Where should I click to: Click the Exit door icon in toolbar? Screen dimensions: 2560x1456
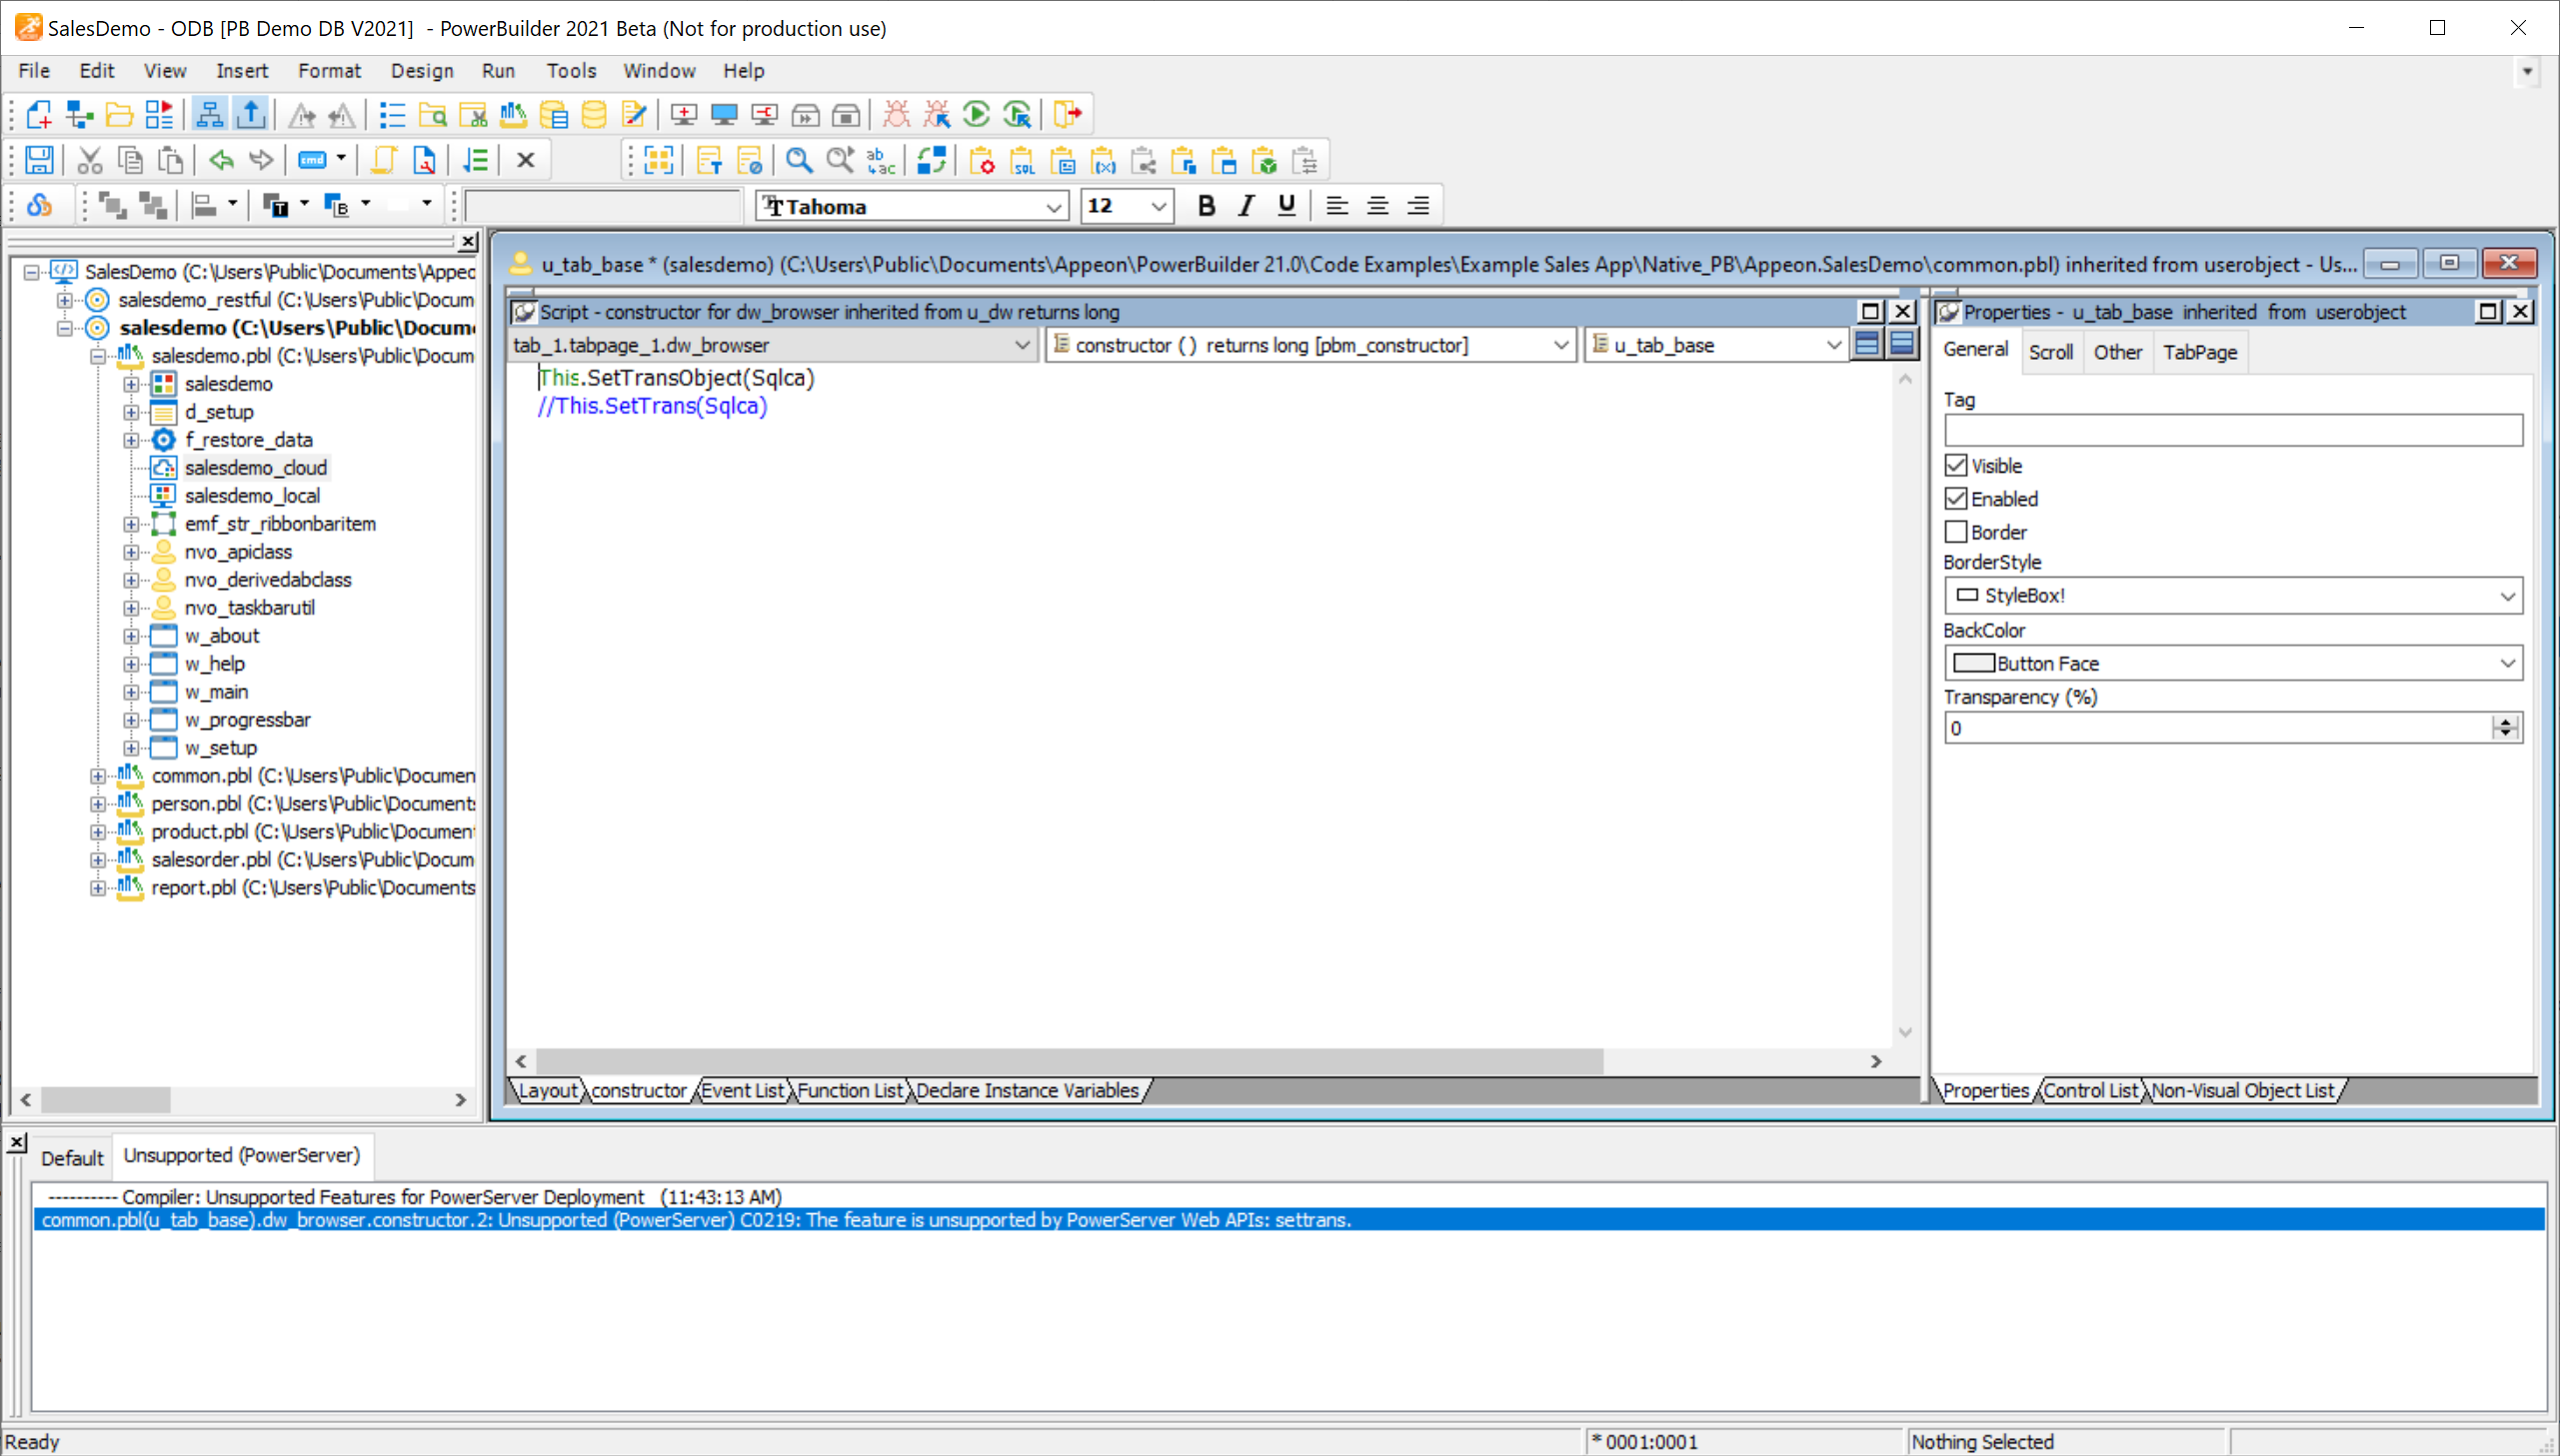click(x=1067, y=115)
